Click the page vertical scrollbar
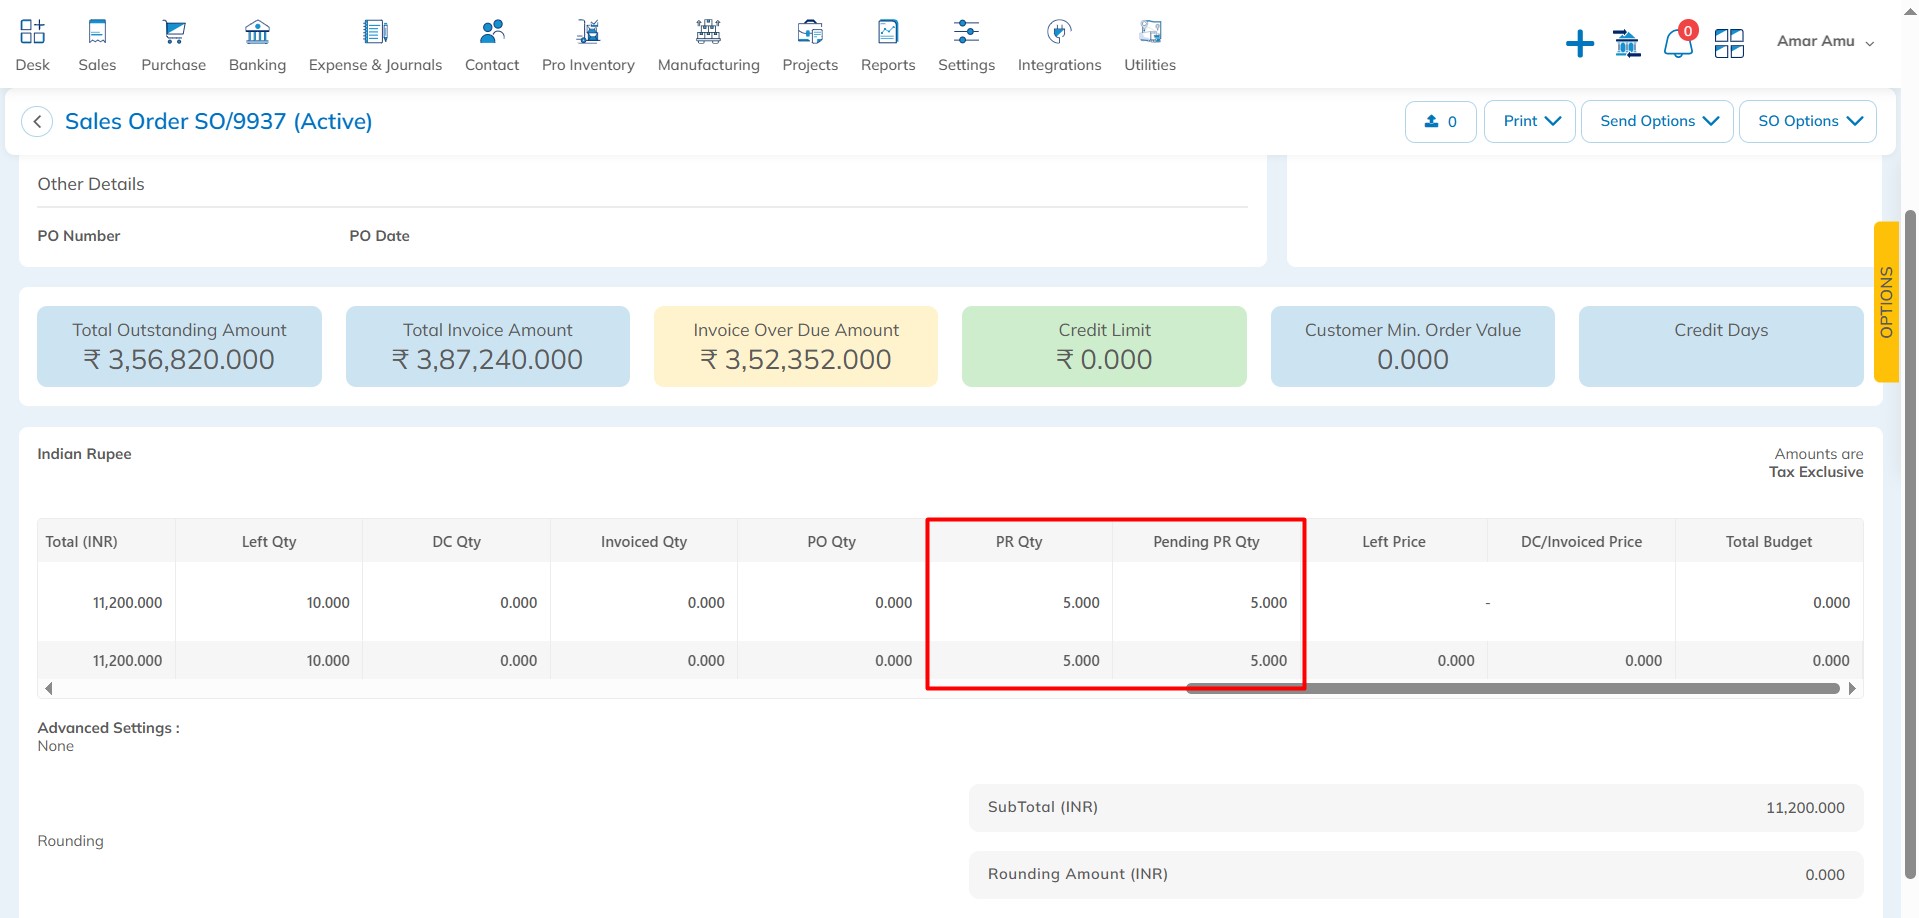The image size is (1919, 918). tap(1910, 543)
